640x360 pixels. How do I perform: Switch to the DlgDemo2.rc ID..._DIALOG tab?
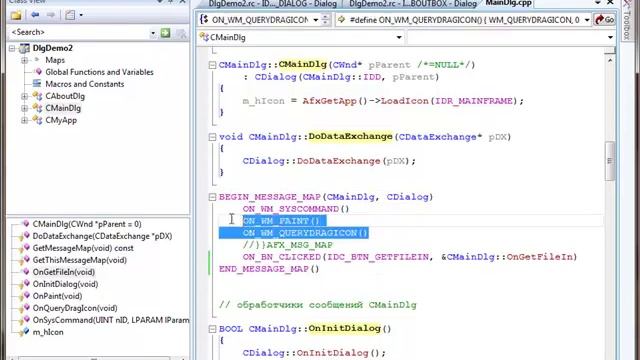(272, 4)
